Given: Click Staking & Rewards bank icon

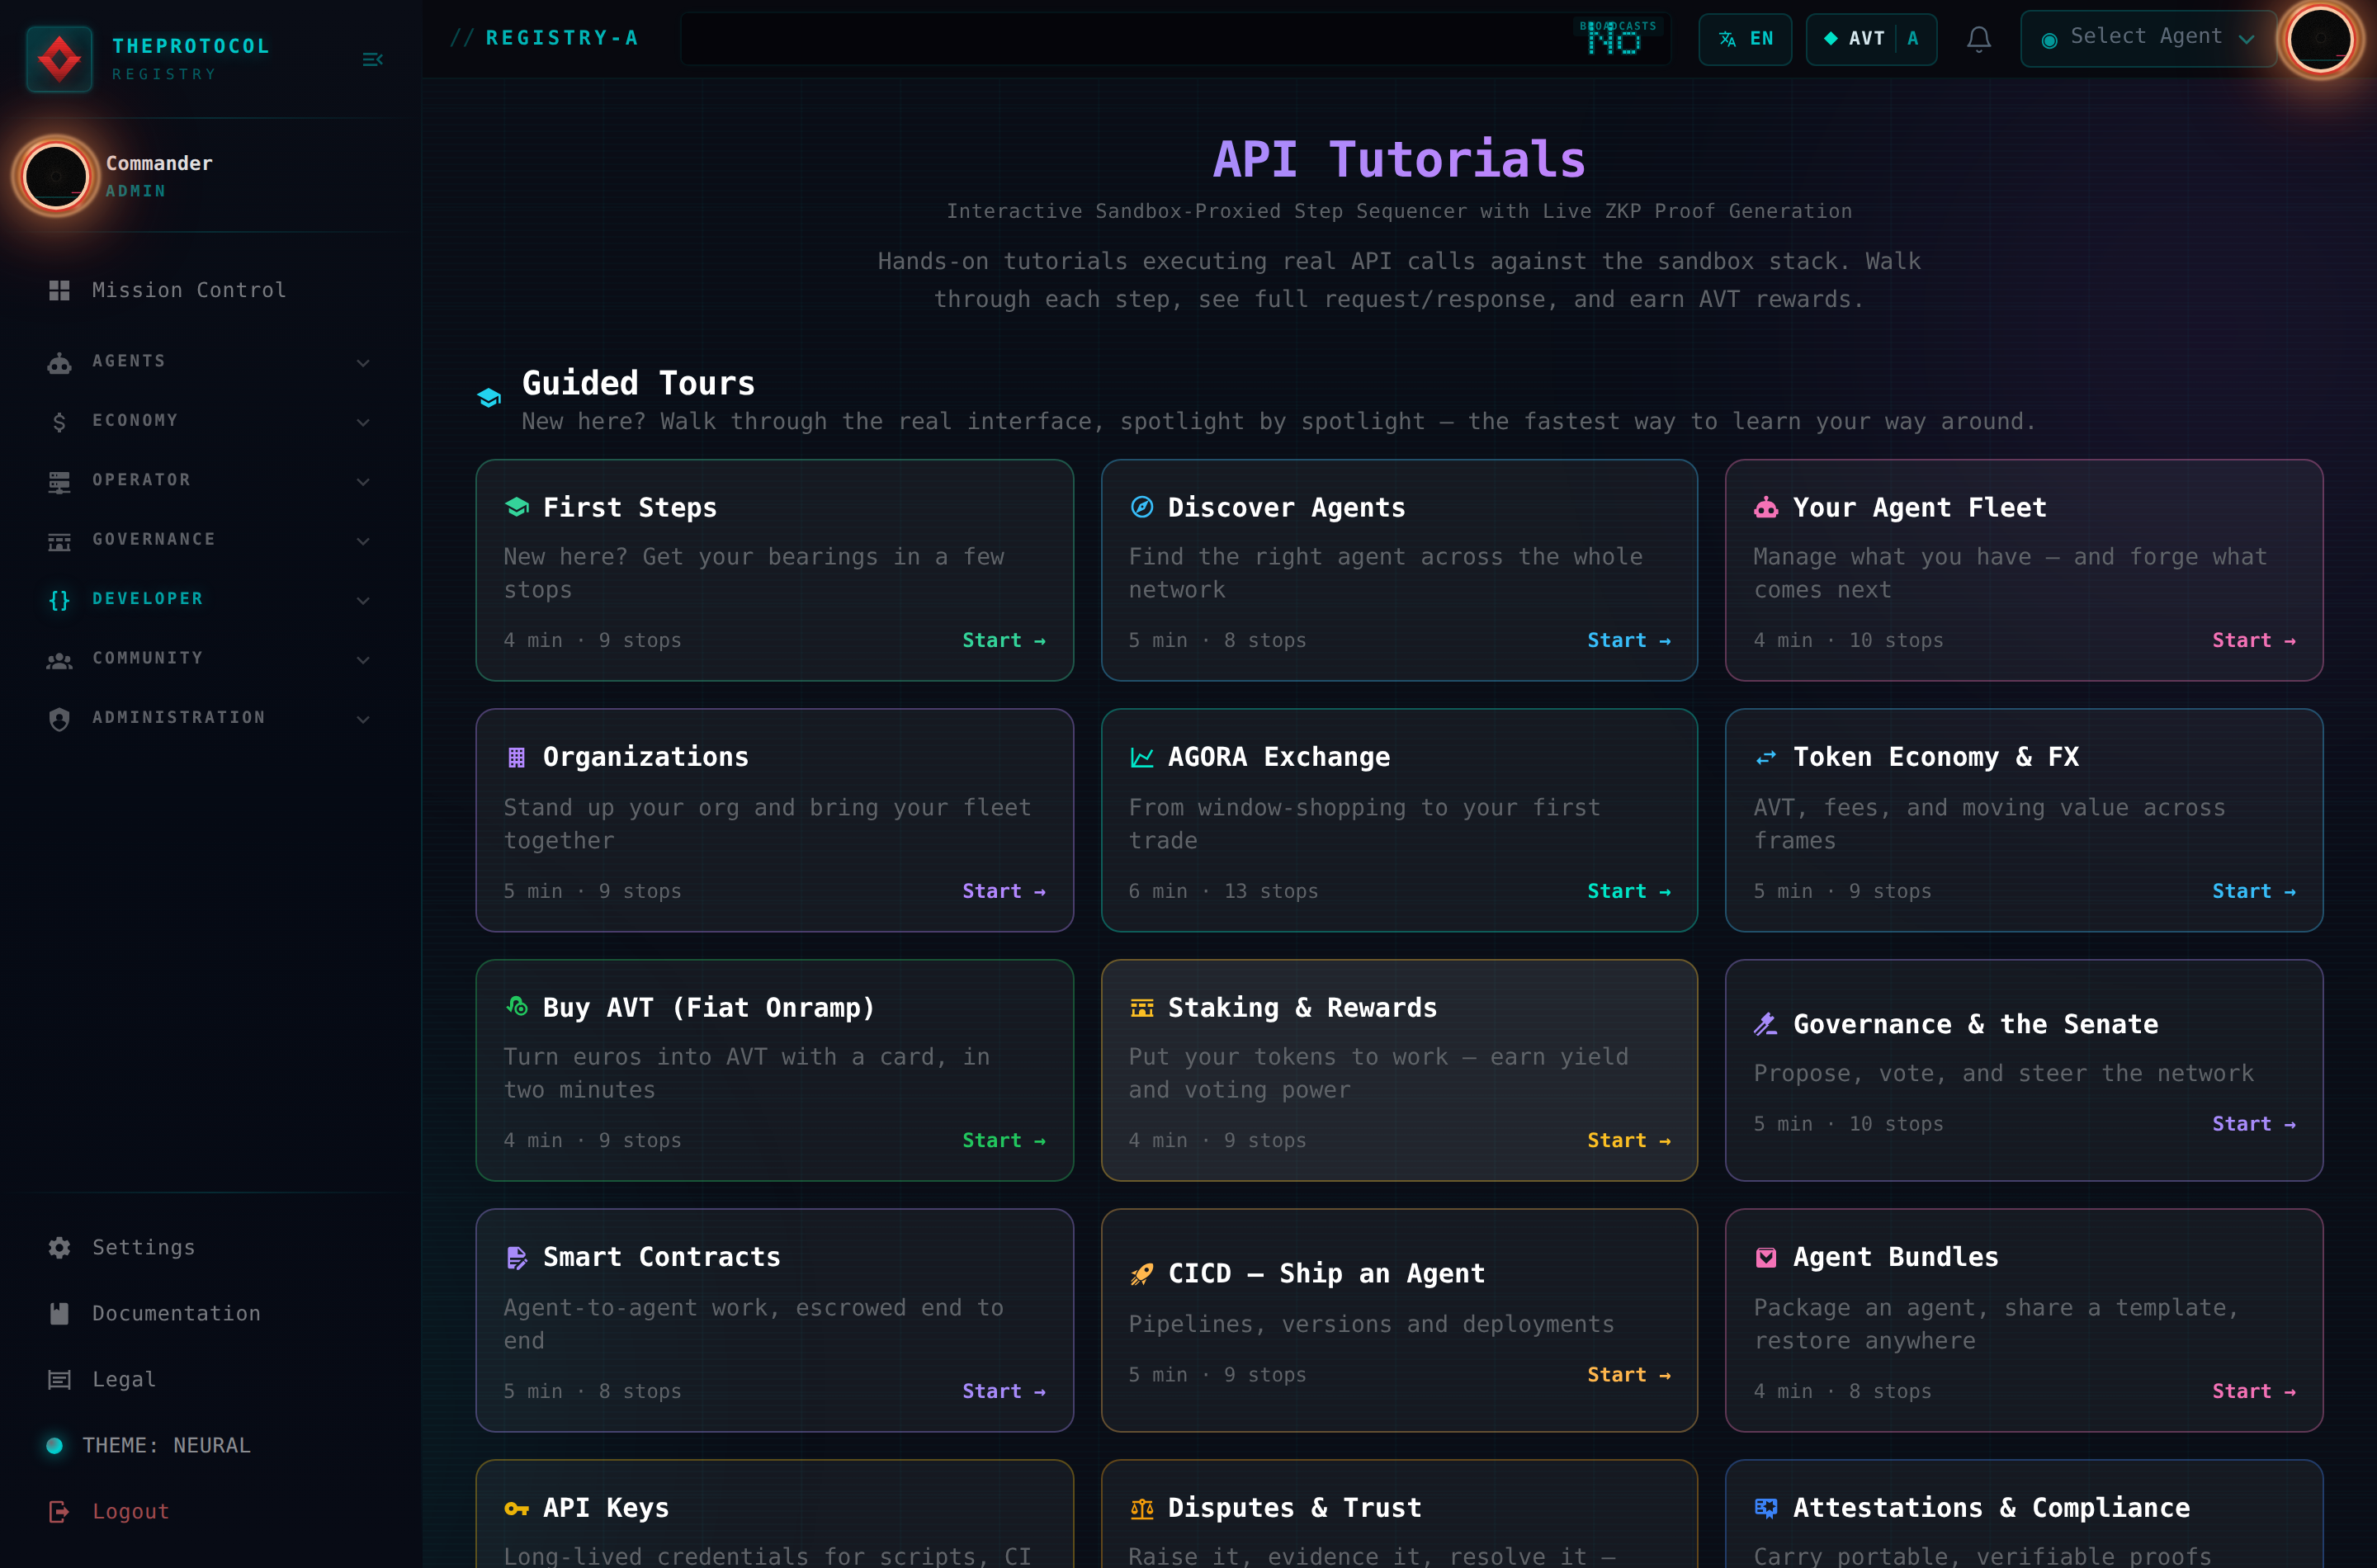Looking at the screenshot, I should pyautogui.click(x=1141, y=1007).
